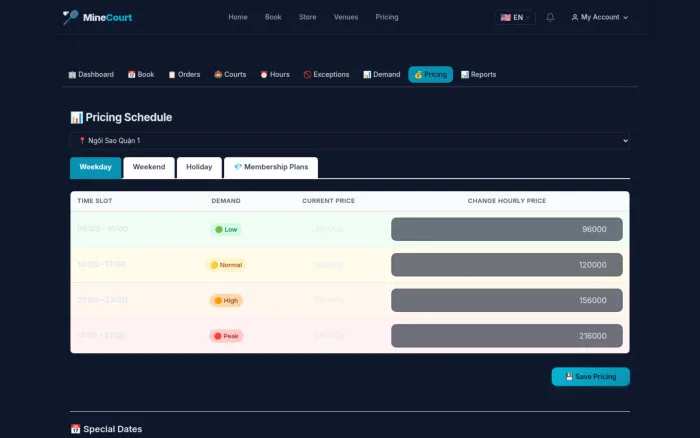Image resolution: width=700 pixels, height=438 pixels.
Task: Click the CHANGE HOURLY PRICE column header
Action: click(507, 201)
